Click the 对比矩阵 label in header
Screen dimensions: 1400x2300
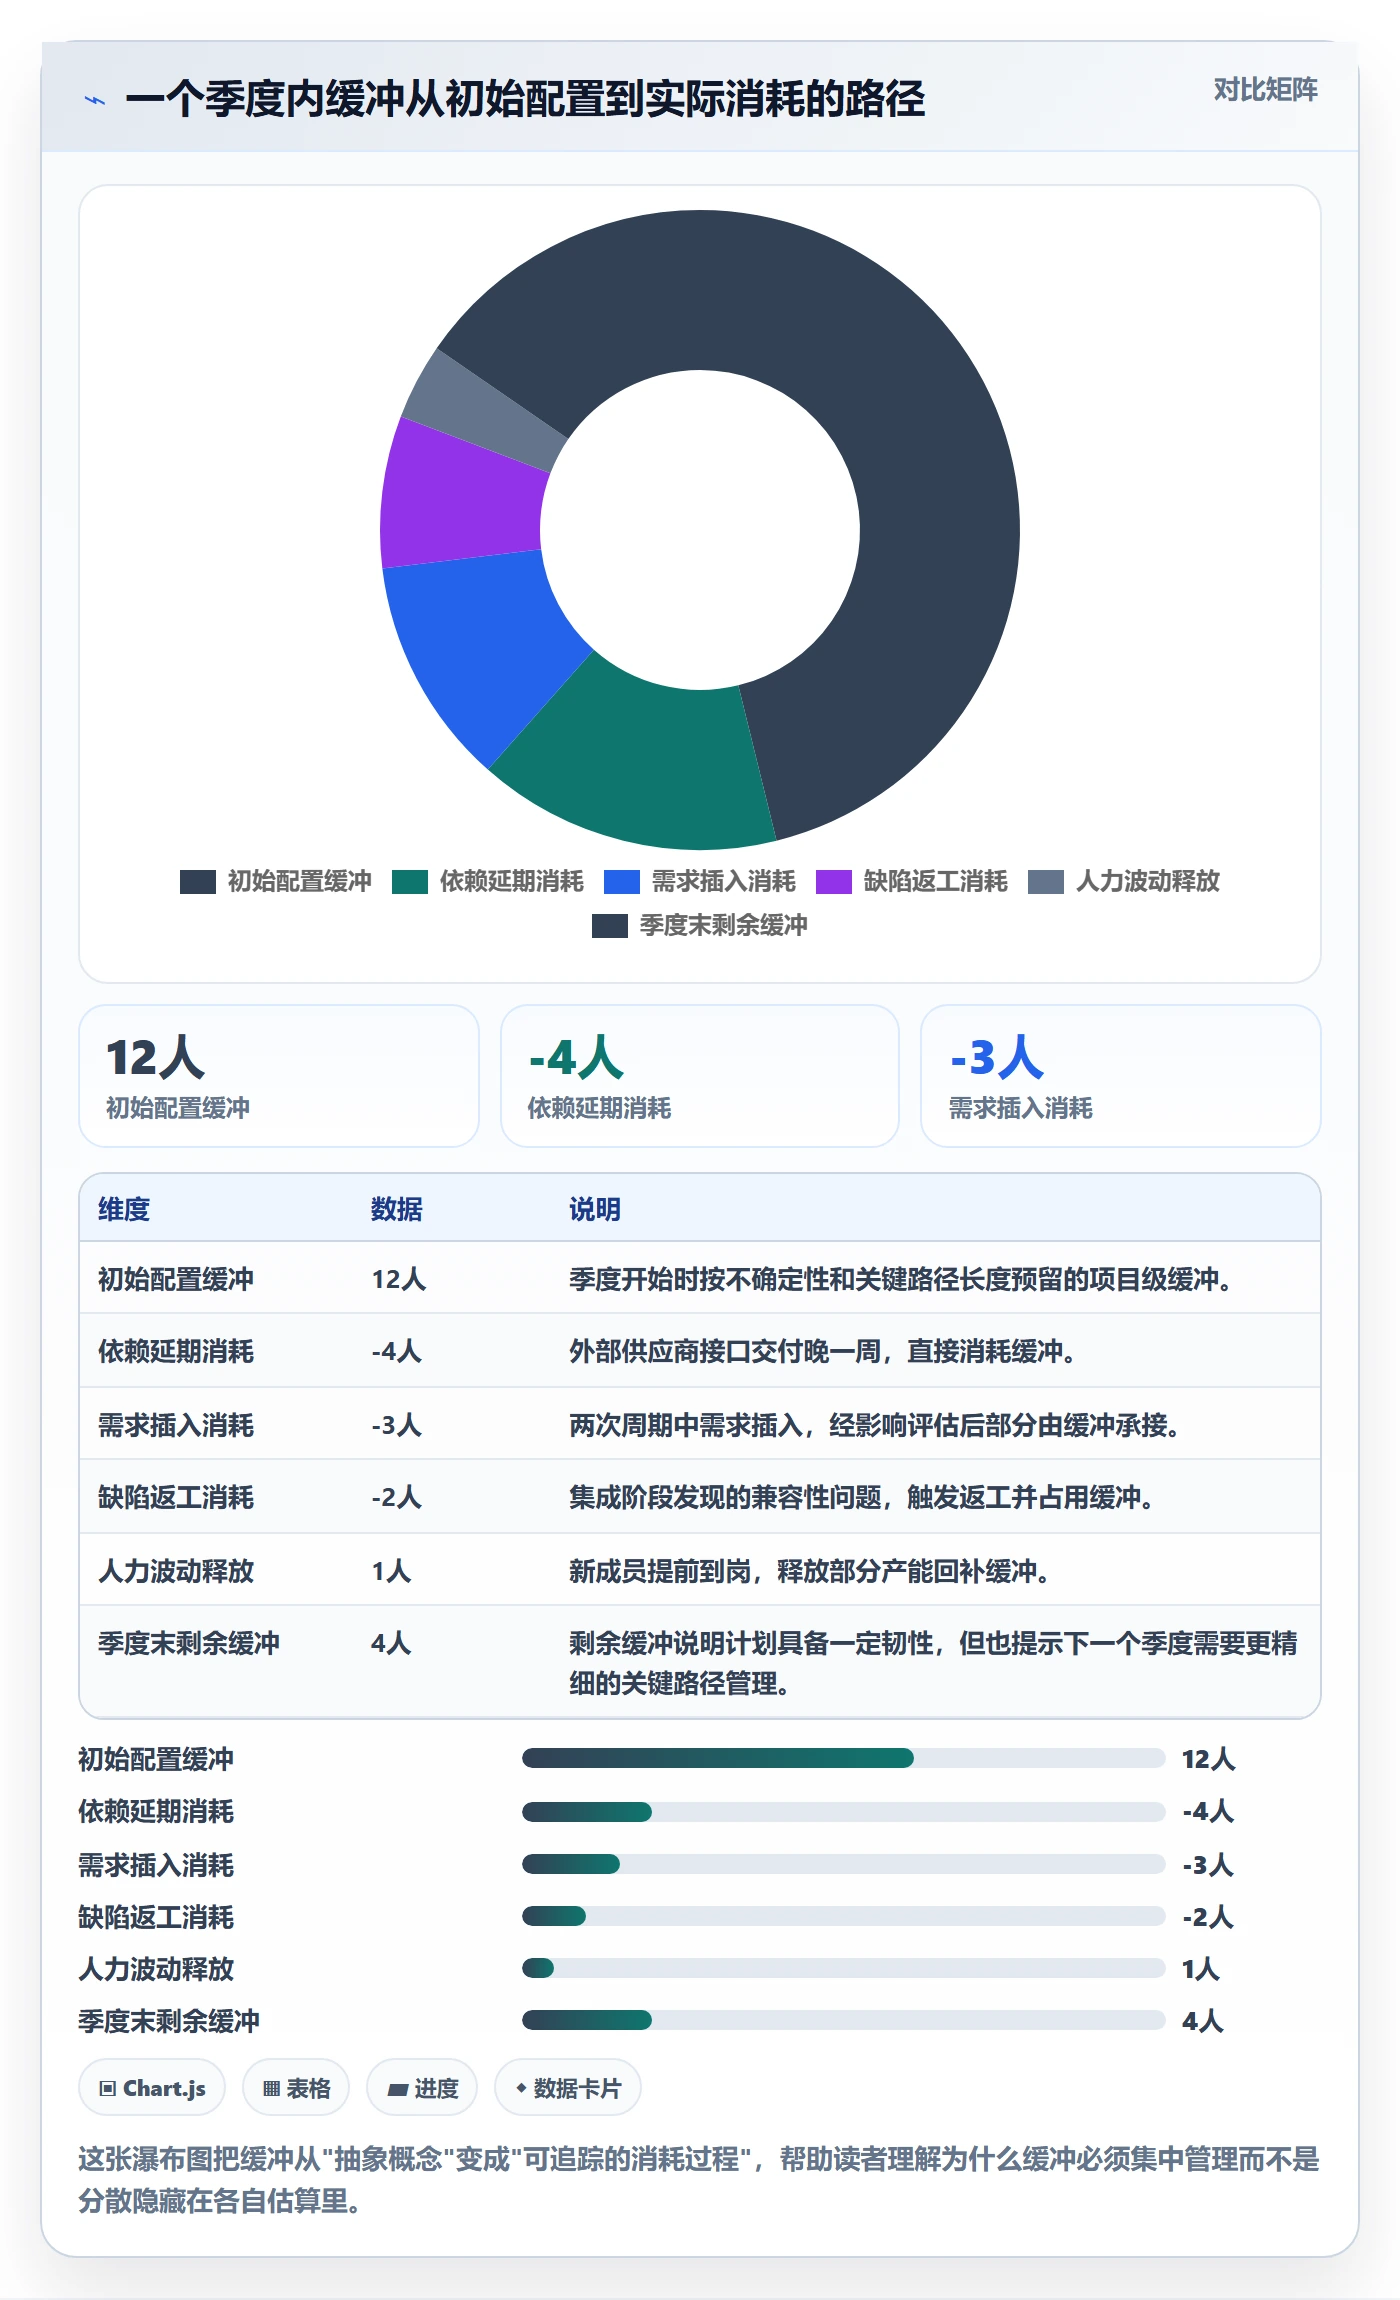(1265, 89)
